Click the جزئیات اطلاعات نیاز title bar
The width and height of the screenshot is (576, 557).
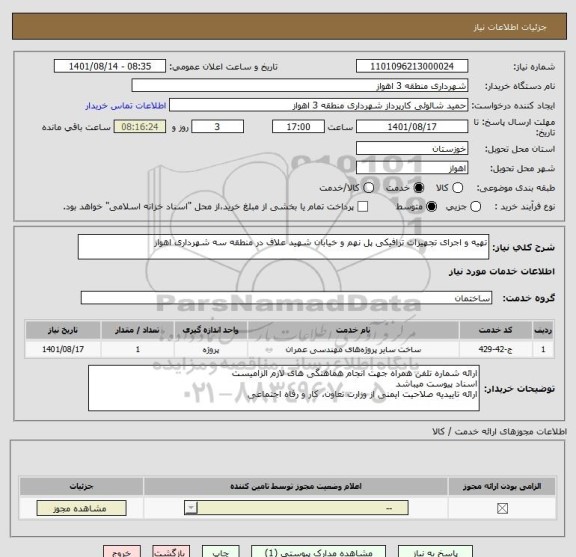(289, 27)
